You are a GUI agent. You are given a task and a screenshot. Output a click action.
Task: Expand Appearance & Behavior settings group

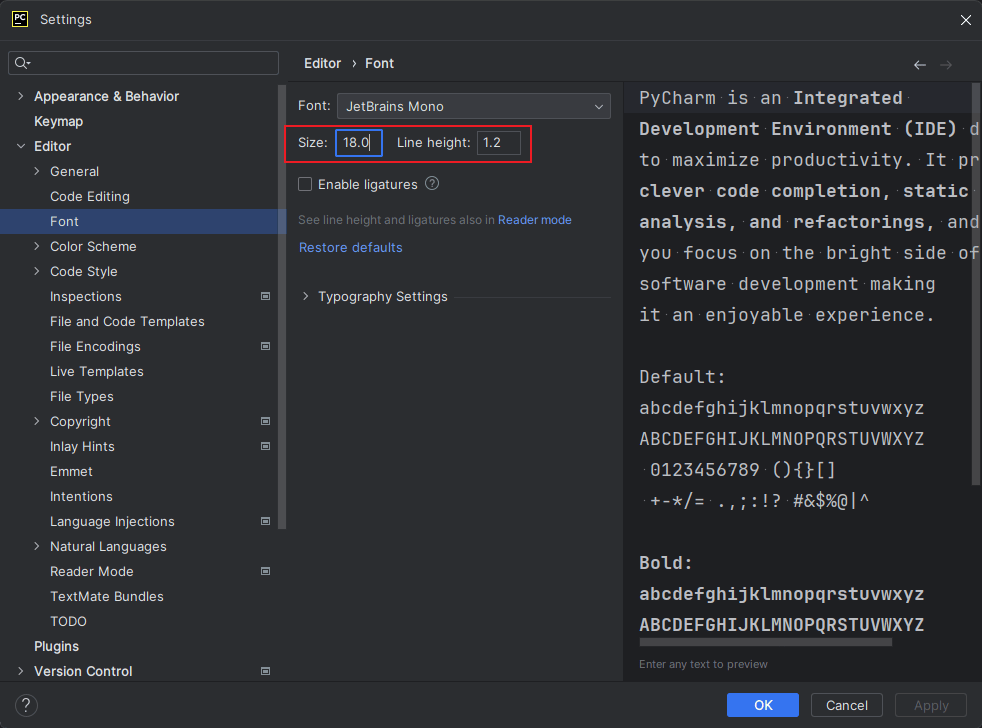point(21,97)
